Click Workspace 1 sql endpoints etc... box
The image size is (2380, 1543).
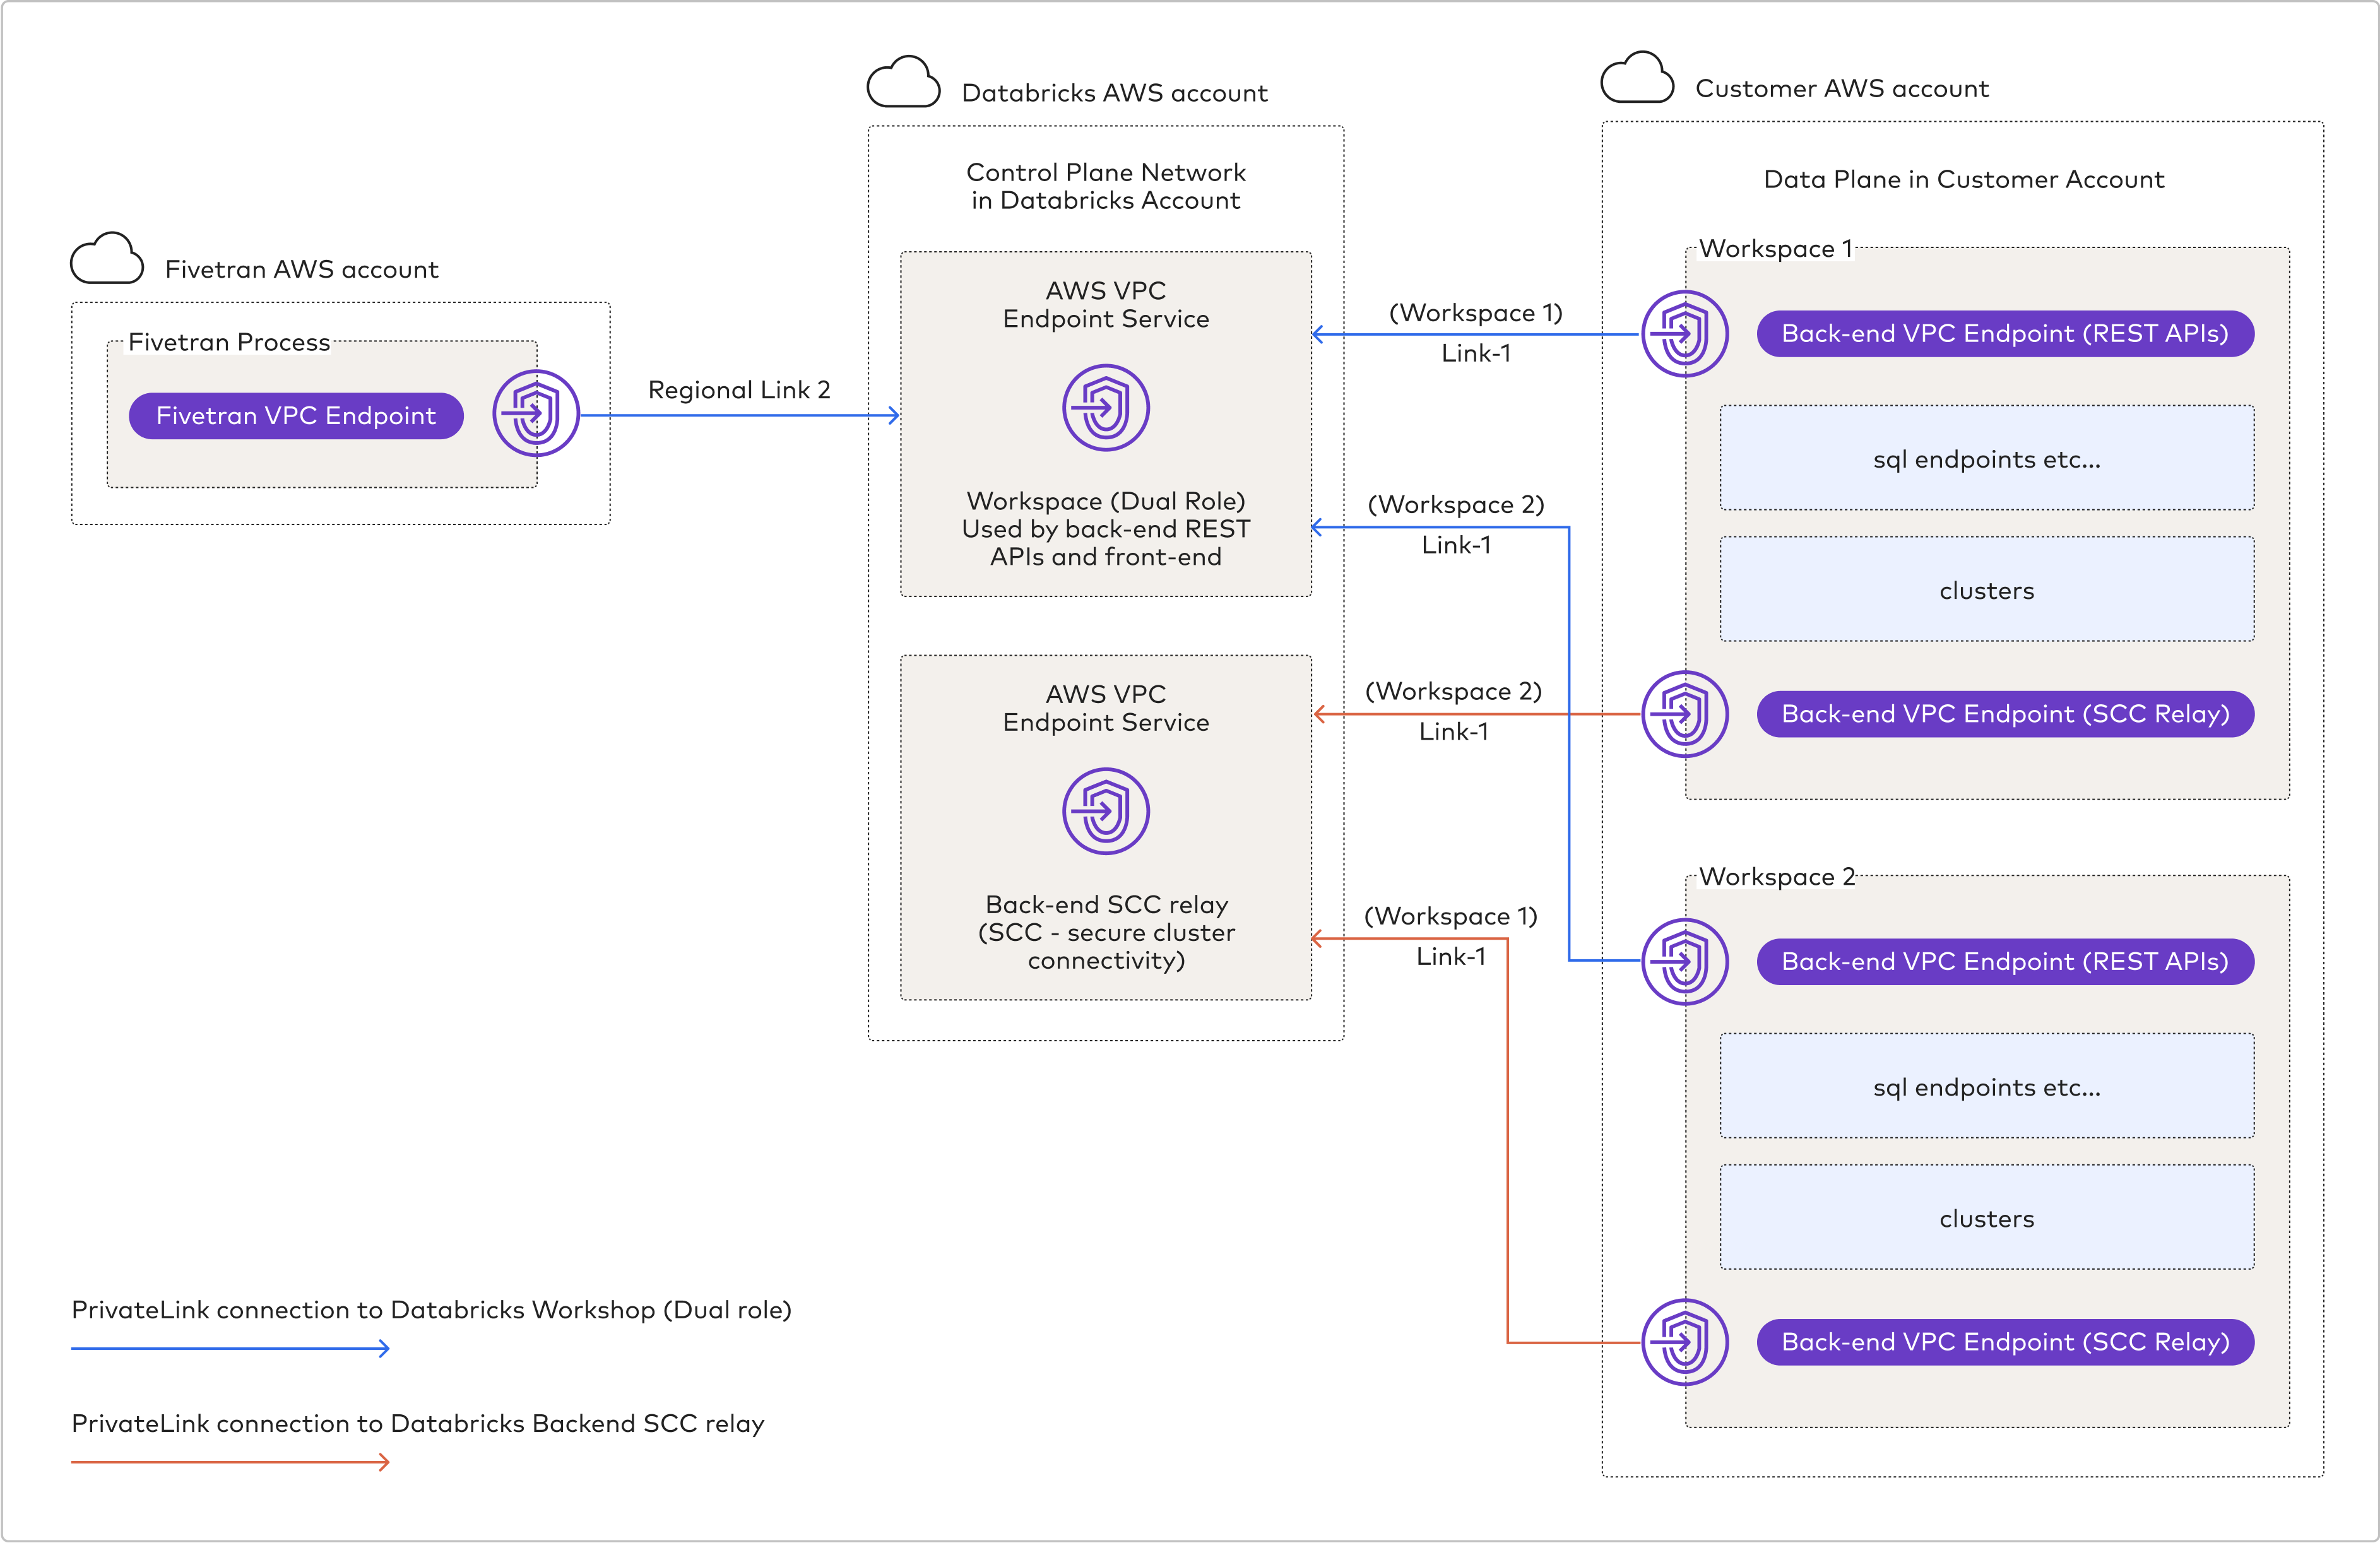pyautogui.click(x=1987, y=458)
